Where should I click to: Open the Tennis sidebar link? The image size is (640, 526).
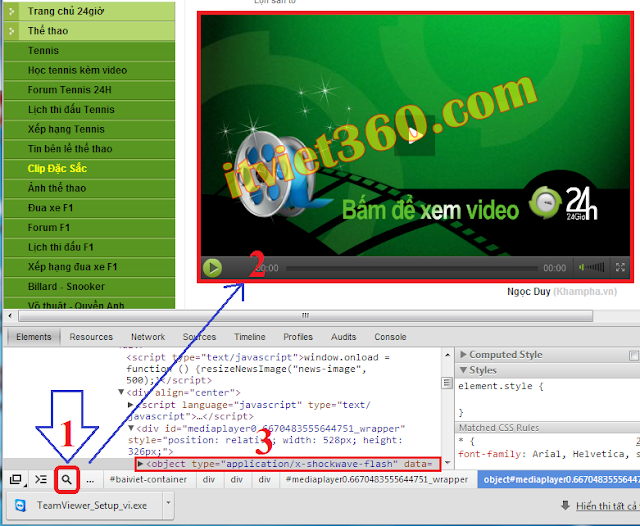[x=89, y=51]
